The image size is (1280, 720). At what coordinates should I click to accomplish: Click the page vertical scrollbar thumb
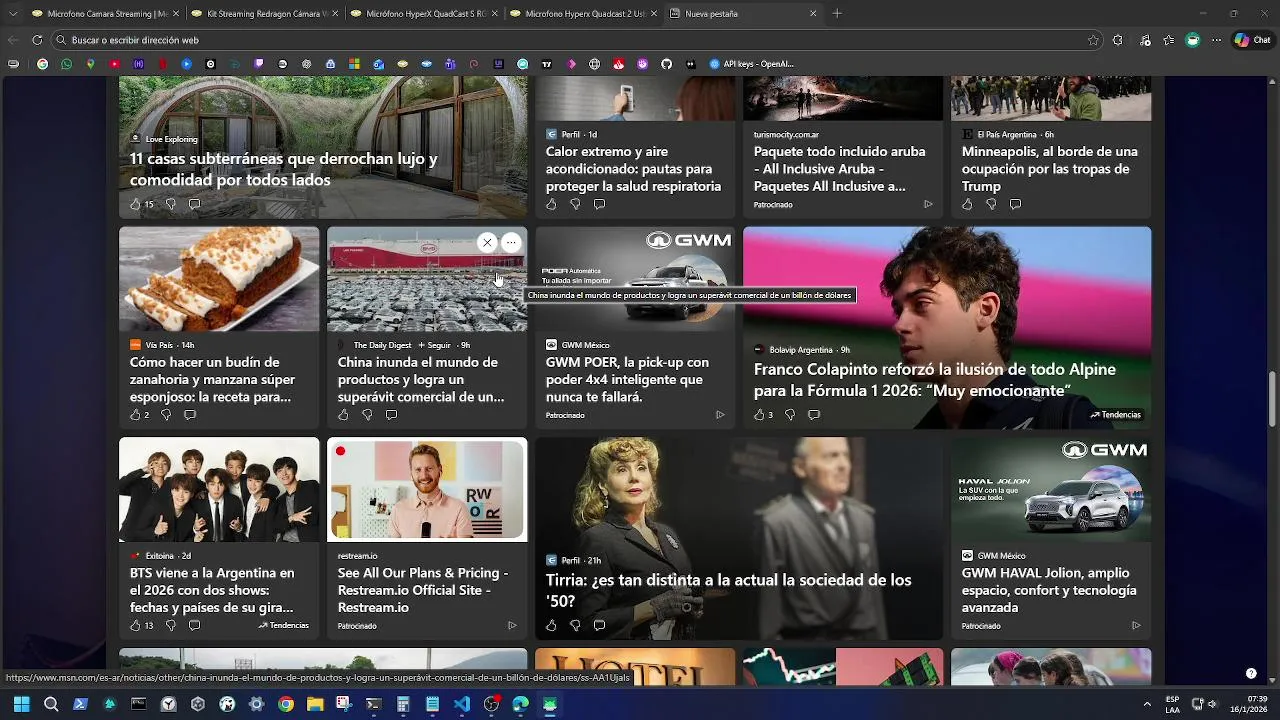pos(1273,398)
